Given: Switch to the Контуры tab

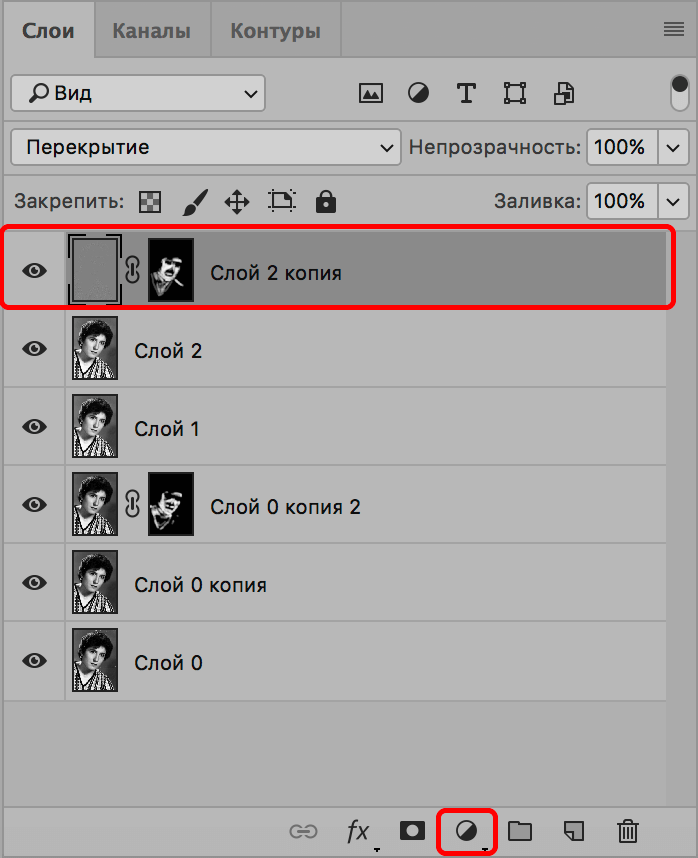Looking at the screenshot, I should [x=275, y=30].
